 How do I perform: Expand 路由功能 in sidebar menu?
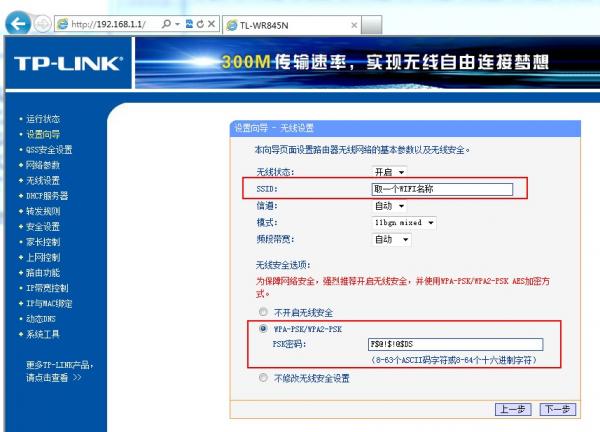point(43,273)
